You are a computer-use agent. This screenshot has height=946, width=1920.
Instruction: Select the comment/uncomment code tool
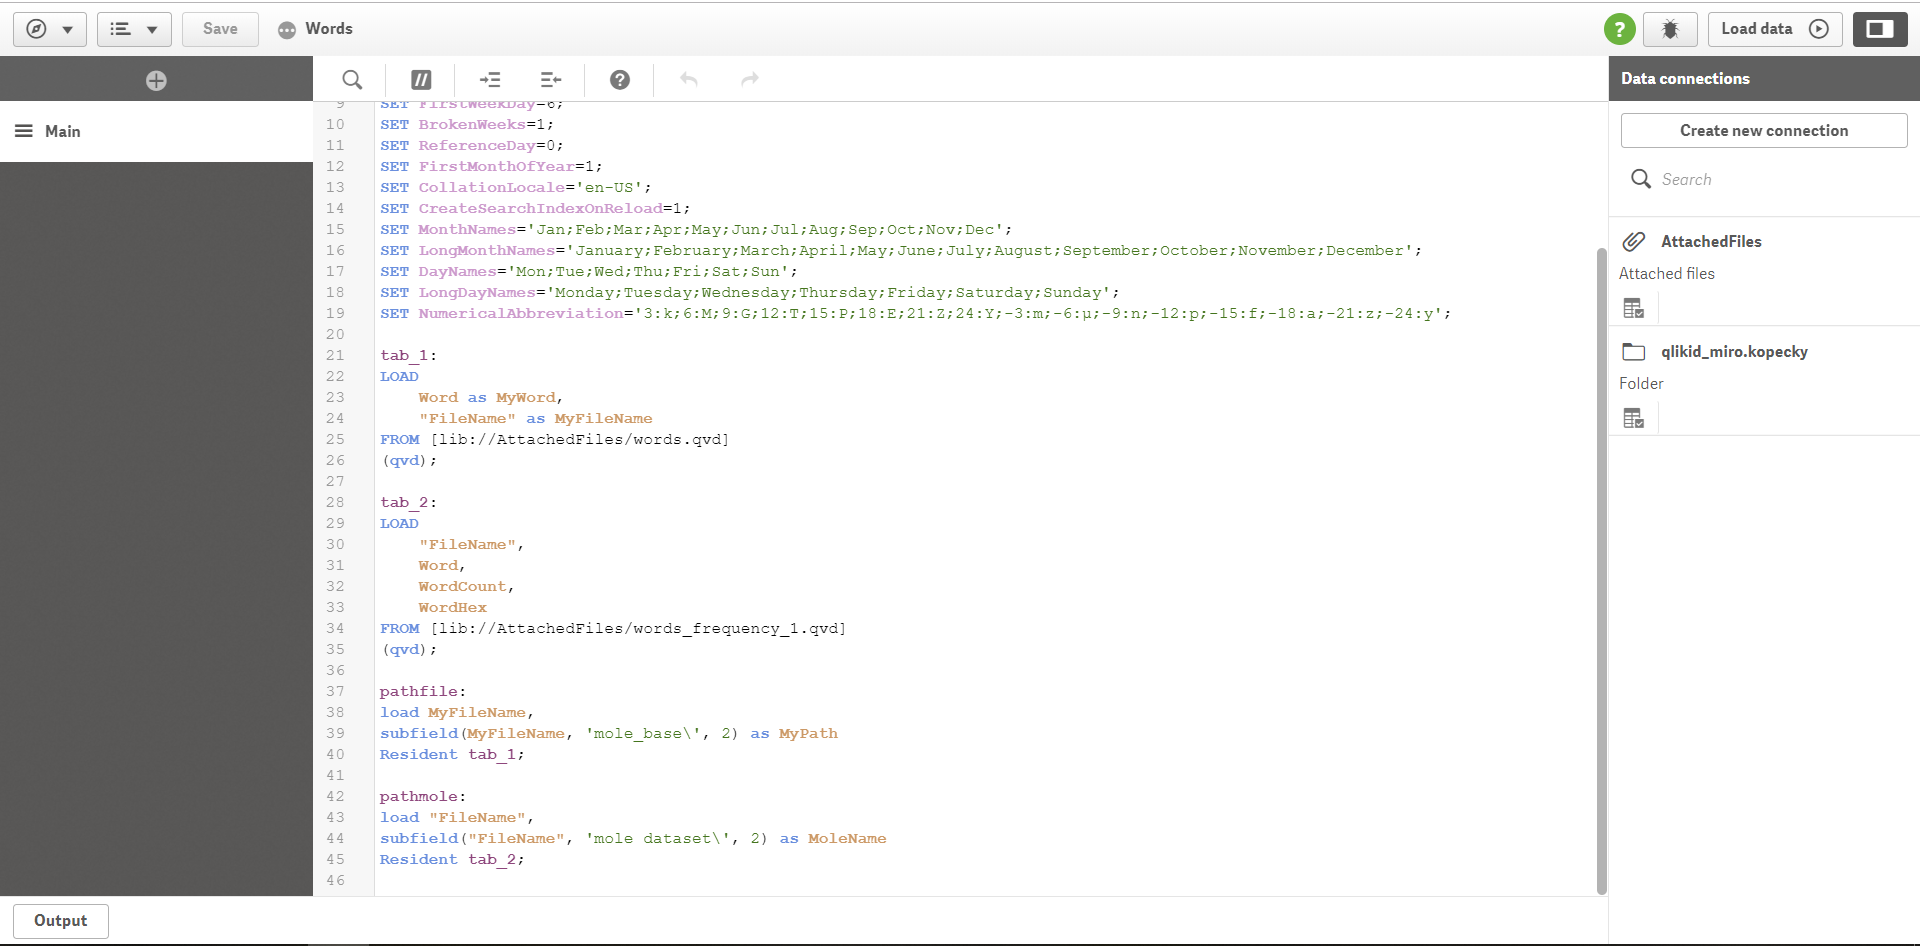(420, 79)
